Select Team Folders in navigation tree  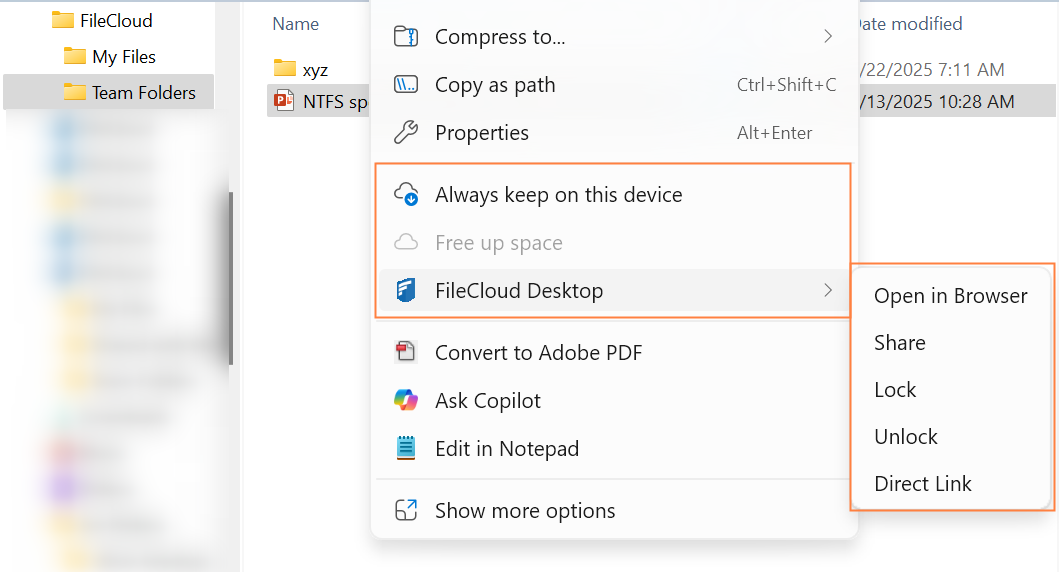click(143, 93)
